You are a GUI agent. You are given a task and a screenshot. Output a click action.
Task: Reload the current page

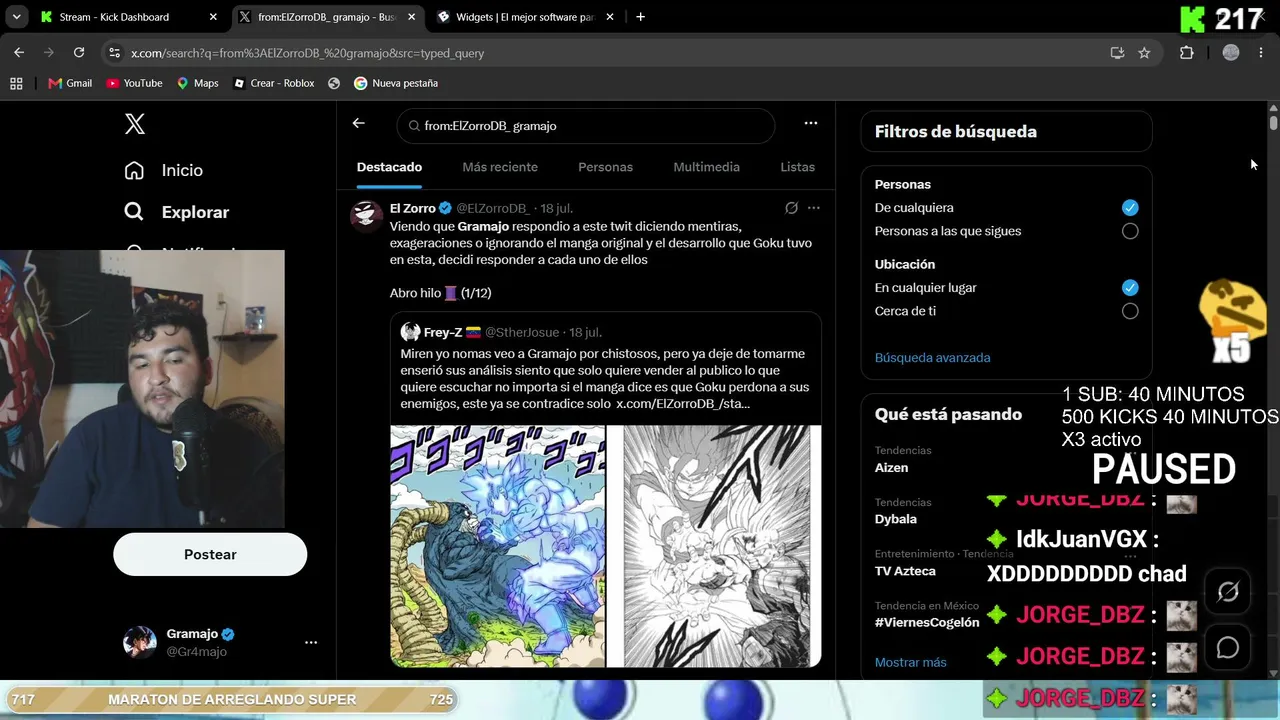pyautogui.click(x=79, y=53)
